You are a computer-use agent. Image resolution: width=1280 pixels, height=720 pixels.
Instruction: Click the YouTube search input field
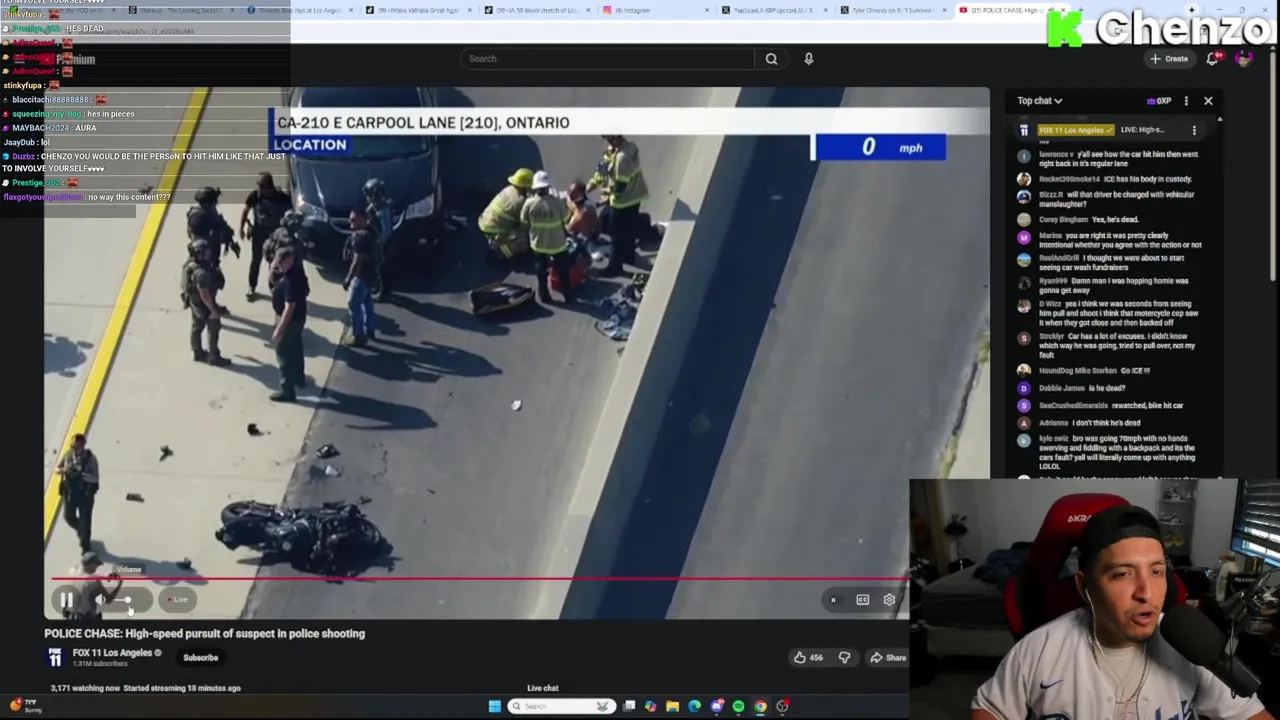coord(608,59)
